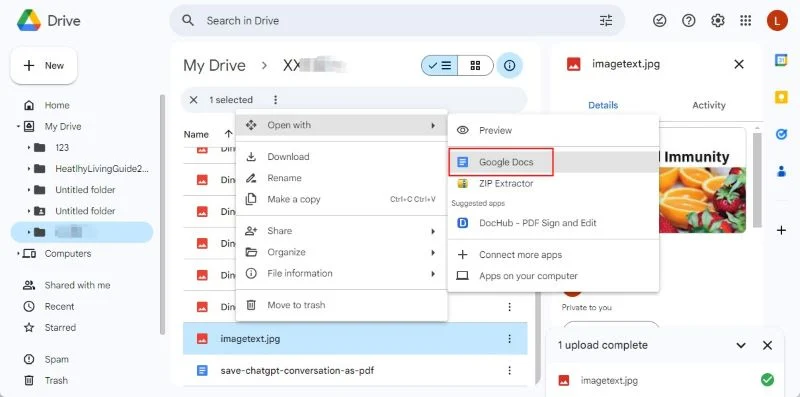Screen dimensions: 800x397
Task: Expand the HeatlhyLivingGuide2 folder arrow
Action: (x=29, y=169)
